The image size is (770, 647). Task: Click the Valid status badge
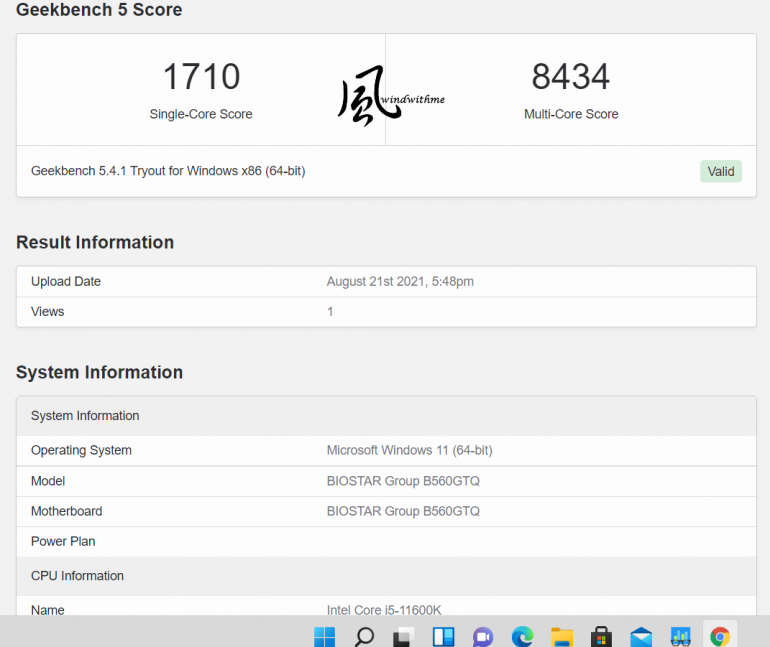(721, 171)
